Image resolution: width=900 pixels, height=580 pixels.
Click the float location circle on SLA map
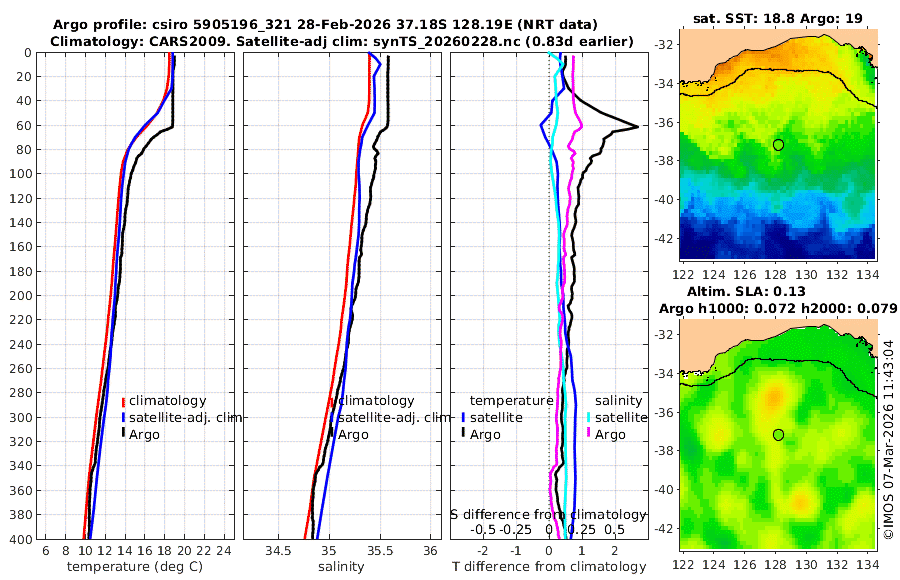(x=778, y=435)
